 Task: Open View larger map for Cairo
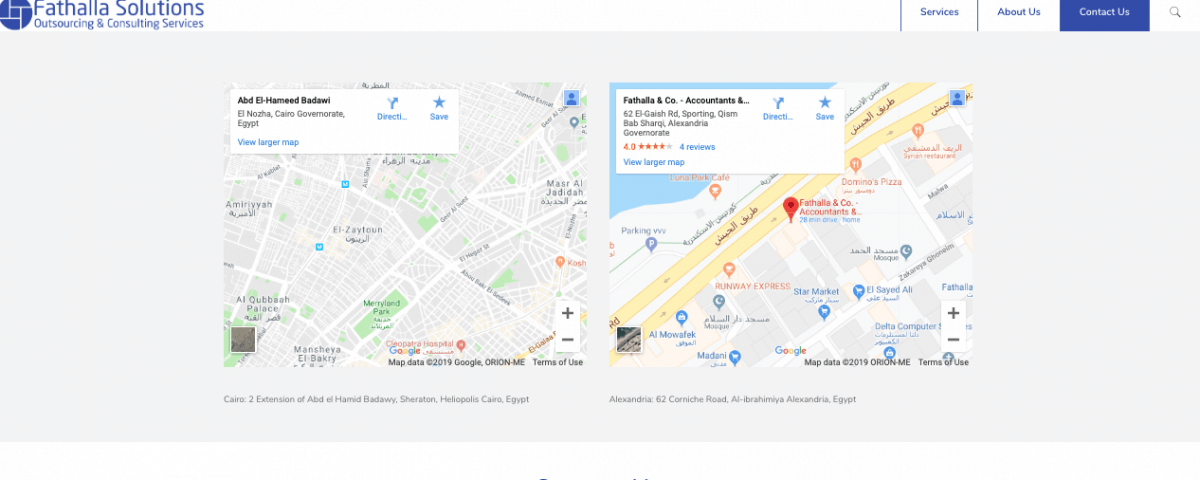click(268, 143)
